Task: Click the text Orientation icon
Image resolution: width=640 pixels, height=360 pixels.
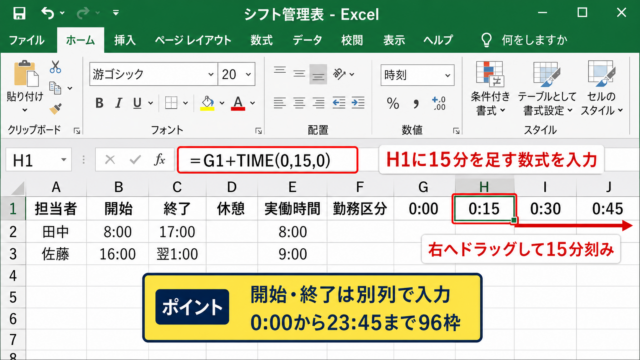Action: click(x=340, y=73)
